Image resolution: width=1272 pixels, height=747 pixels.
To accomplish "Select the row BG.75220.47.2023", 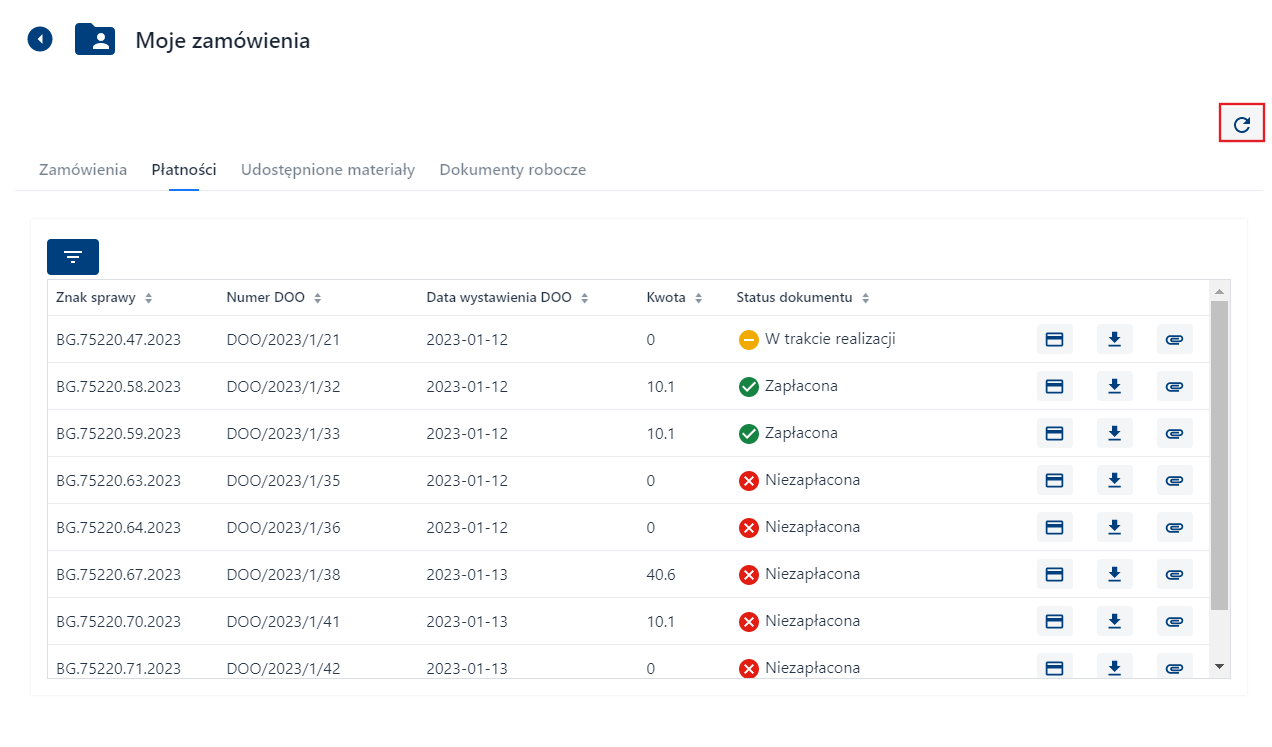I will click(119, 340).
